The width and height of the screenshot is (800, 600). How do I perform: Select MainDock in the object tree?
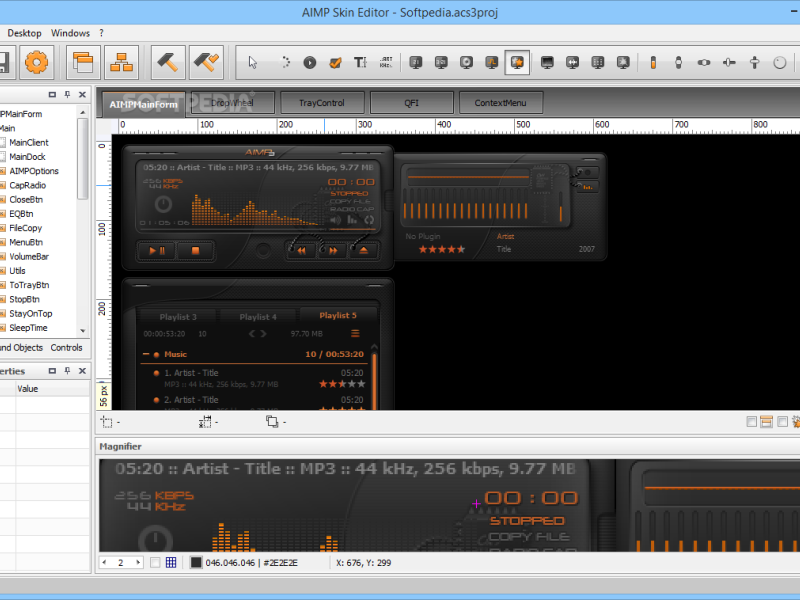(x=27, y=157)
